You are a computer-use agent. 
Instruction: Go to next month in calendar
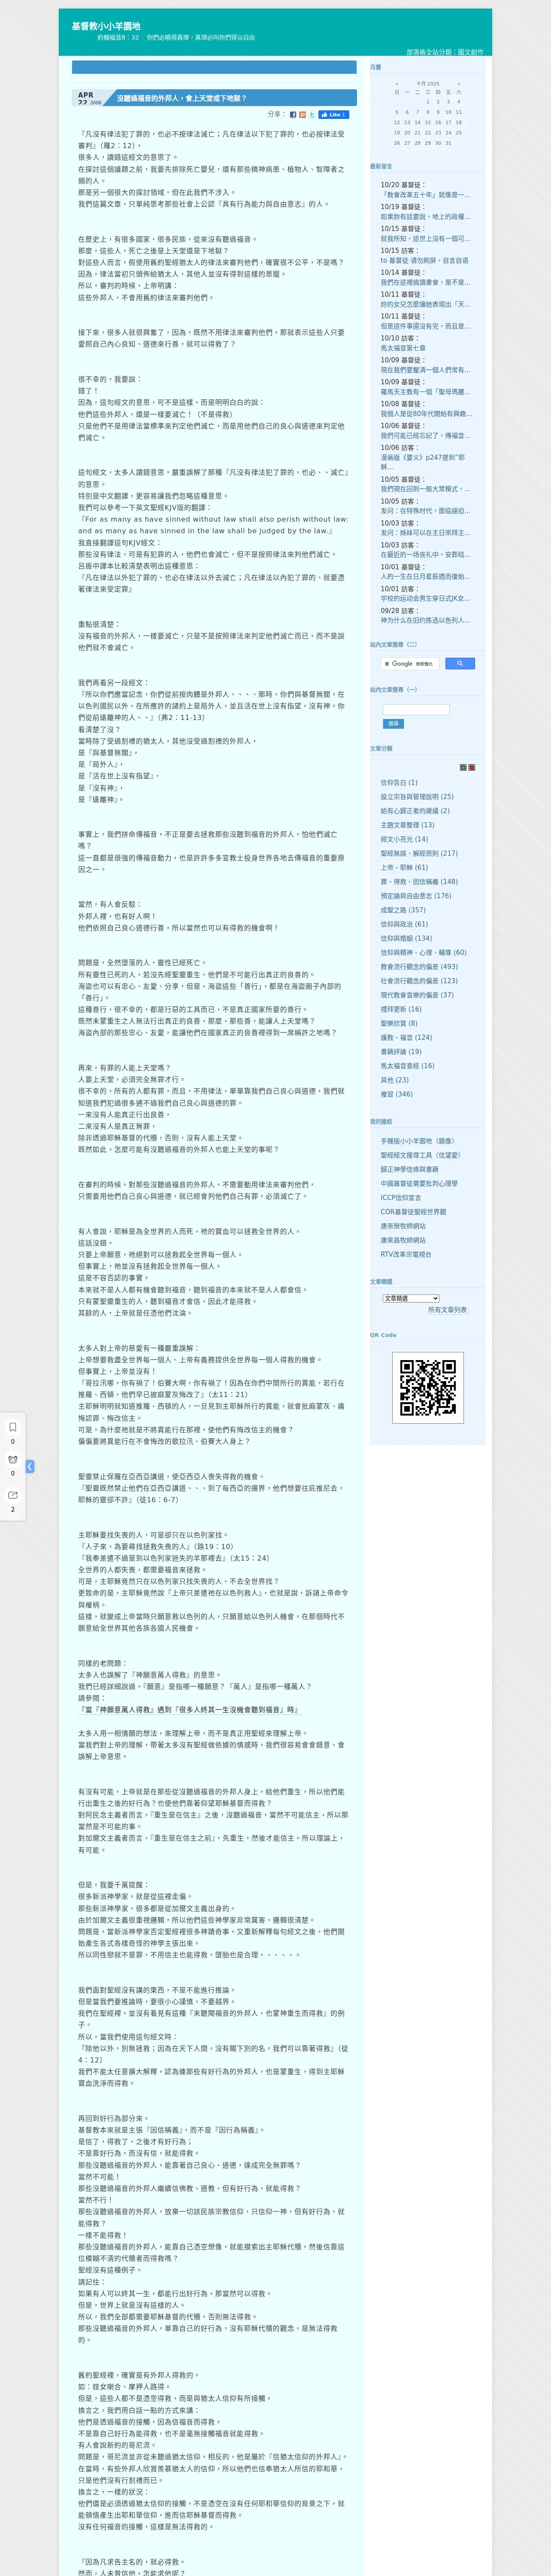point(459,84)
